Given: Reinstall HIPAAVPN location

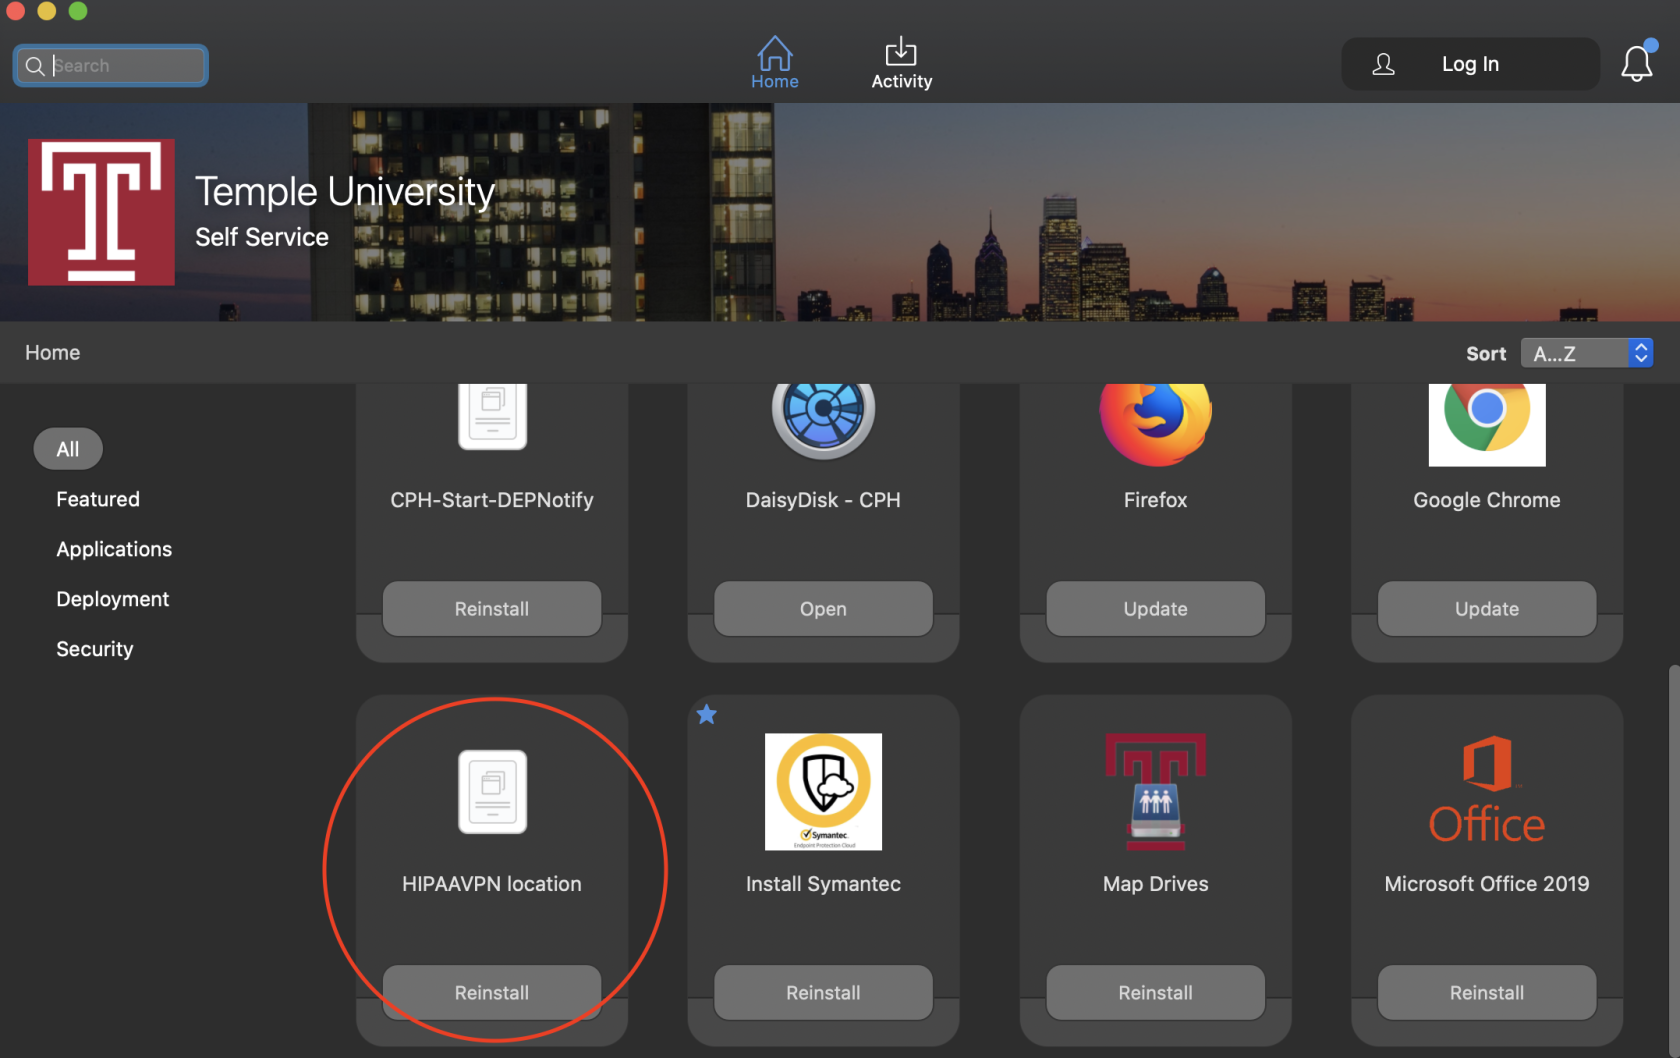Looking at the screenshot, I should pos(492,993).
